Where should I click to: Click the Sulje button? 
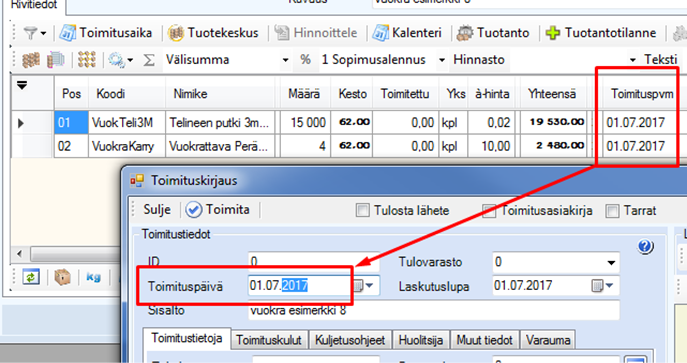tap(157, 210)
